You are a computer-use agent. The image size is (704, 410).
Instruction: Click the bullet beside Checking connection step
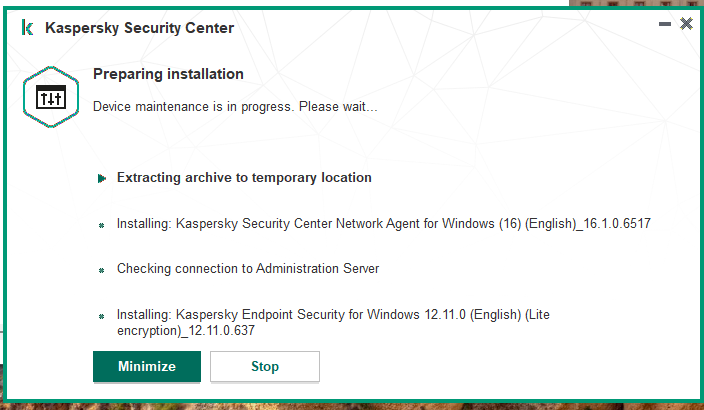tap(101, 270)
